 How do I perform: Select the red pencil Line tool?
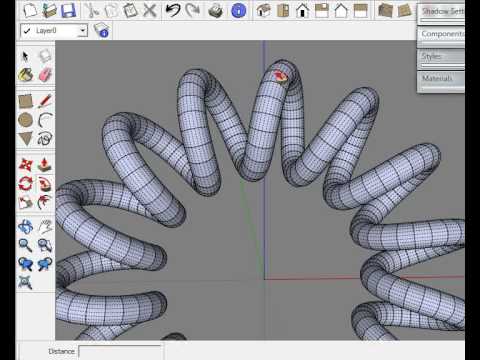pyautogui.click(x=45, y=101)
